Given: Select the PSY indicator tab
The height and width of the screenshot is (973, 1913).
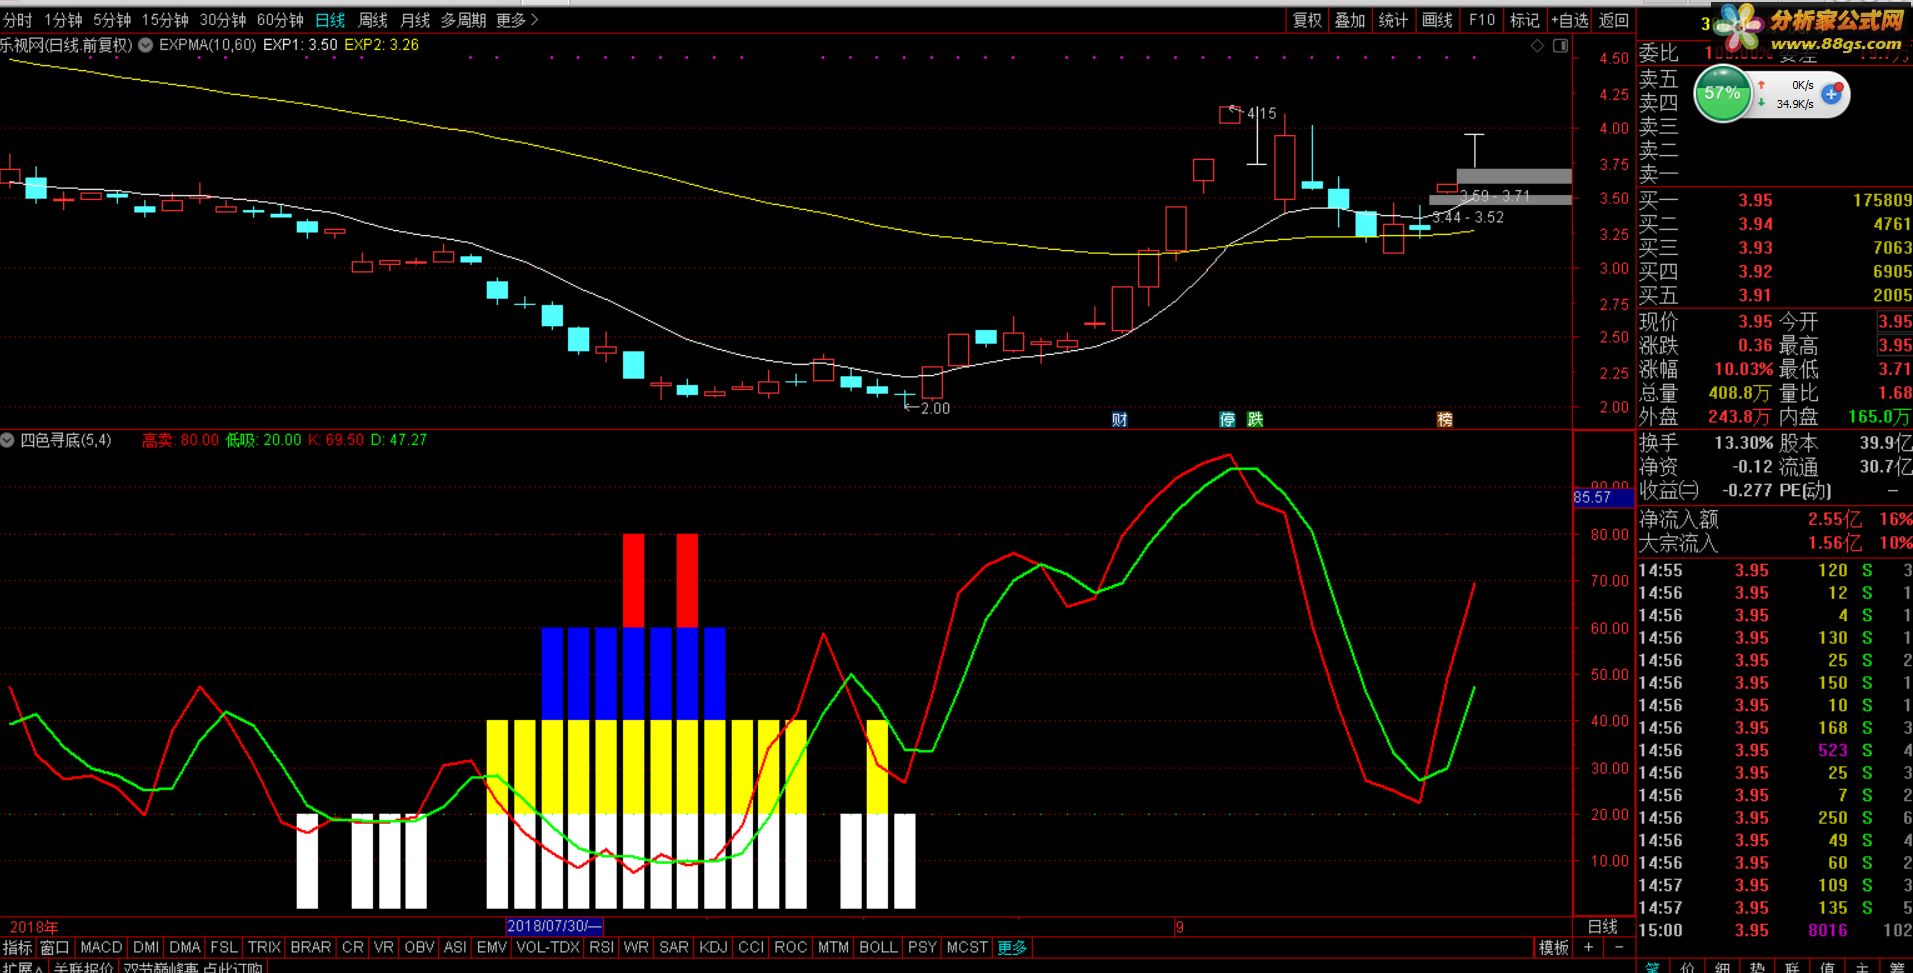Looking at the screenshot, I should point(922,947).
